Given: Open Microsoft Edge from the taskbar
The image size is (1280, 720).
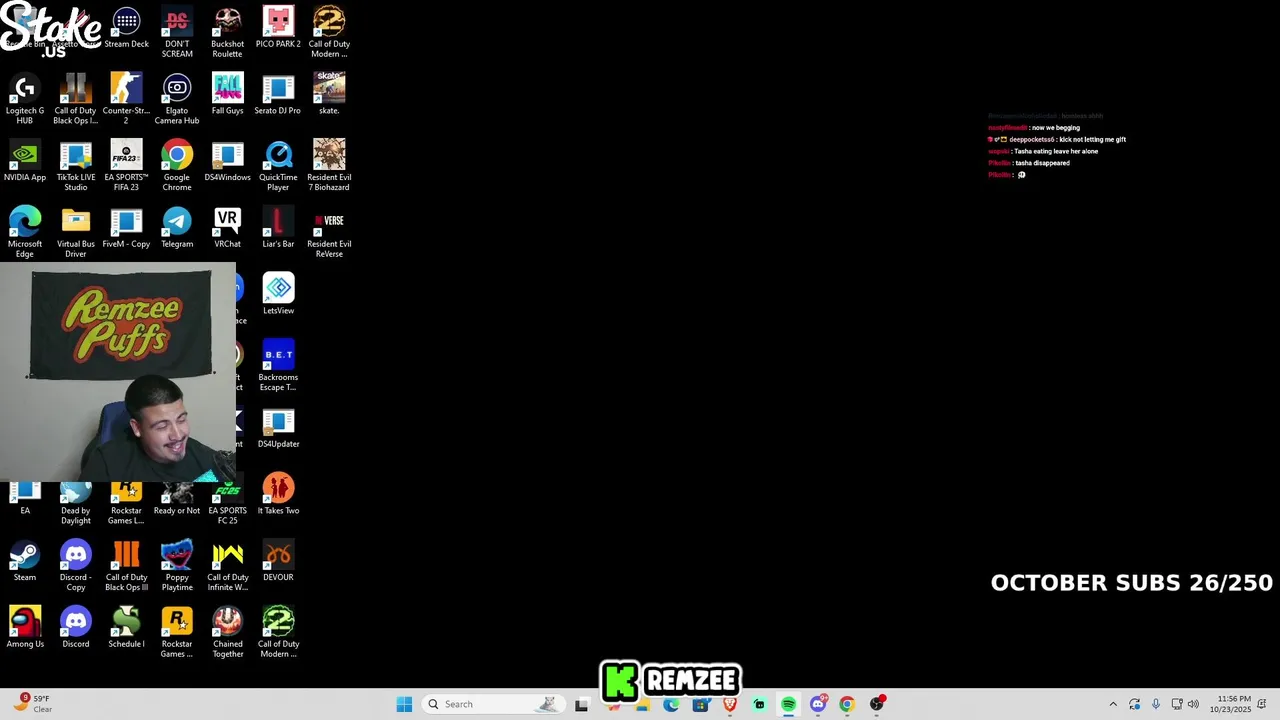Looking at the screenshot, I should [x=671, y=704].
